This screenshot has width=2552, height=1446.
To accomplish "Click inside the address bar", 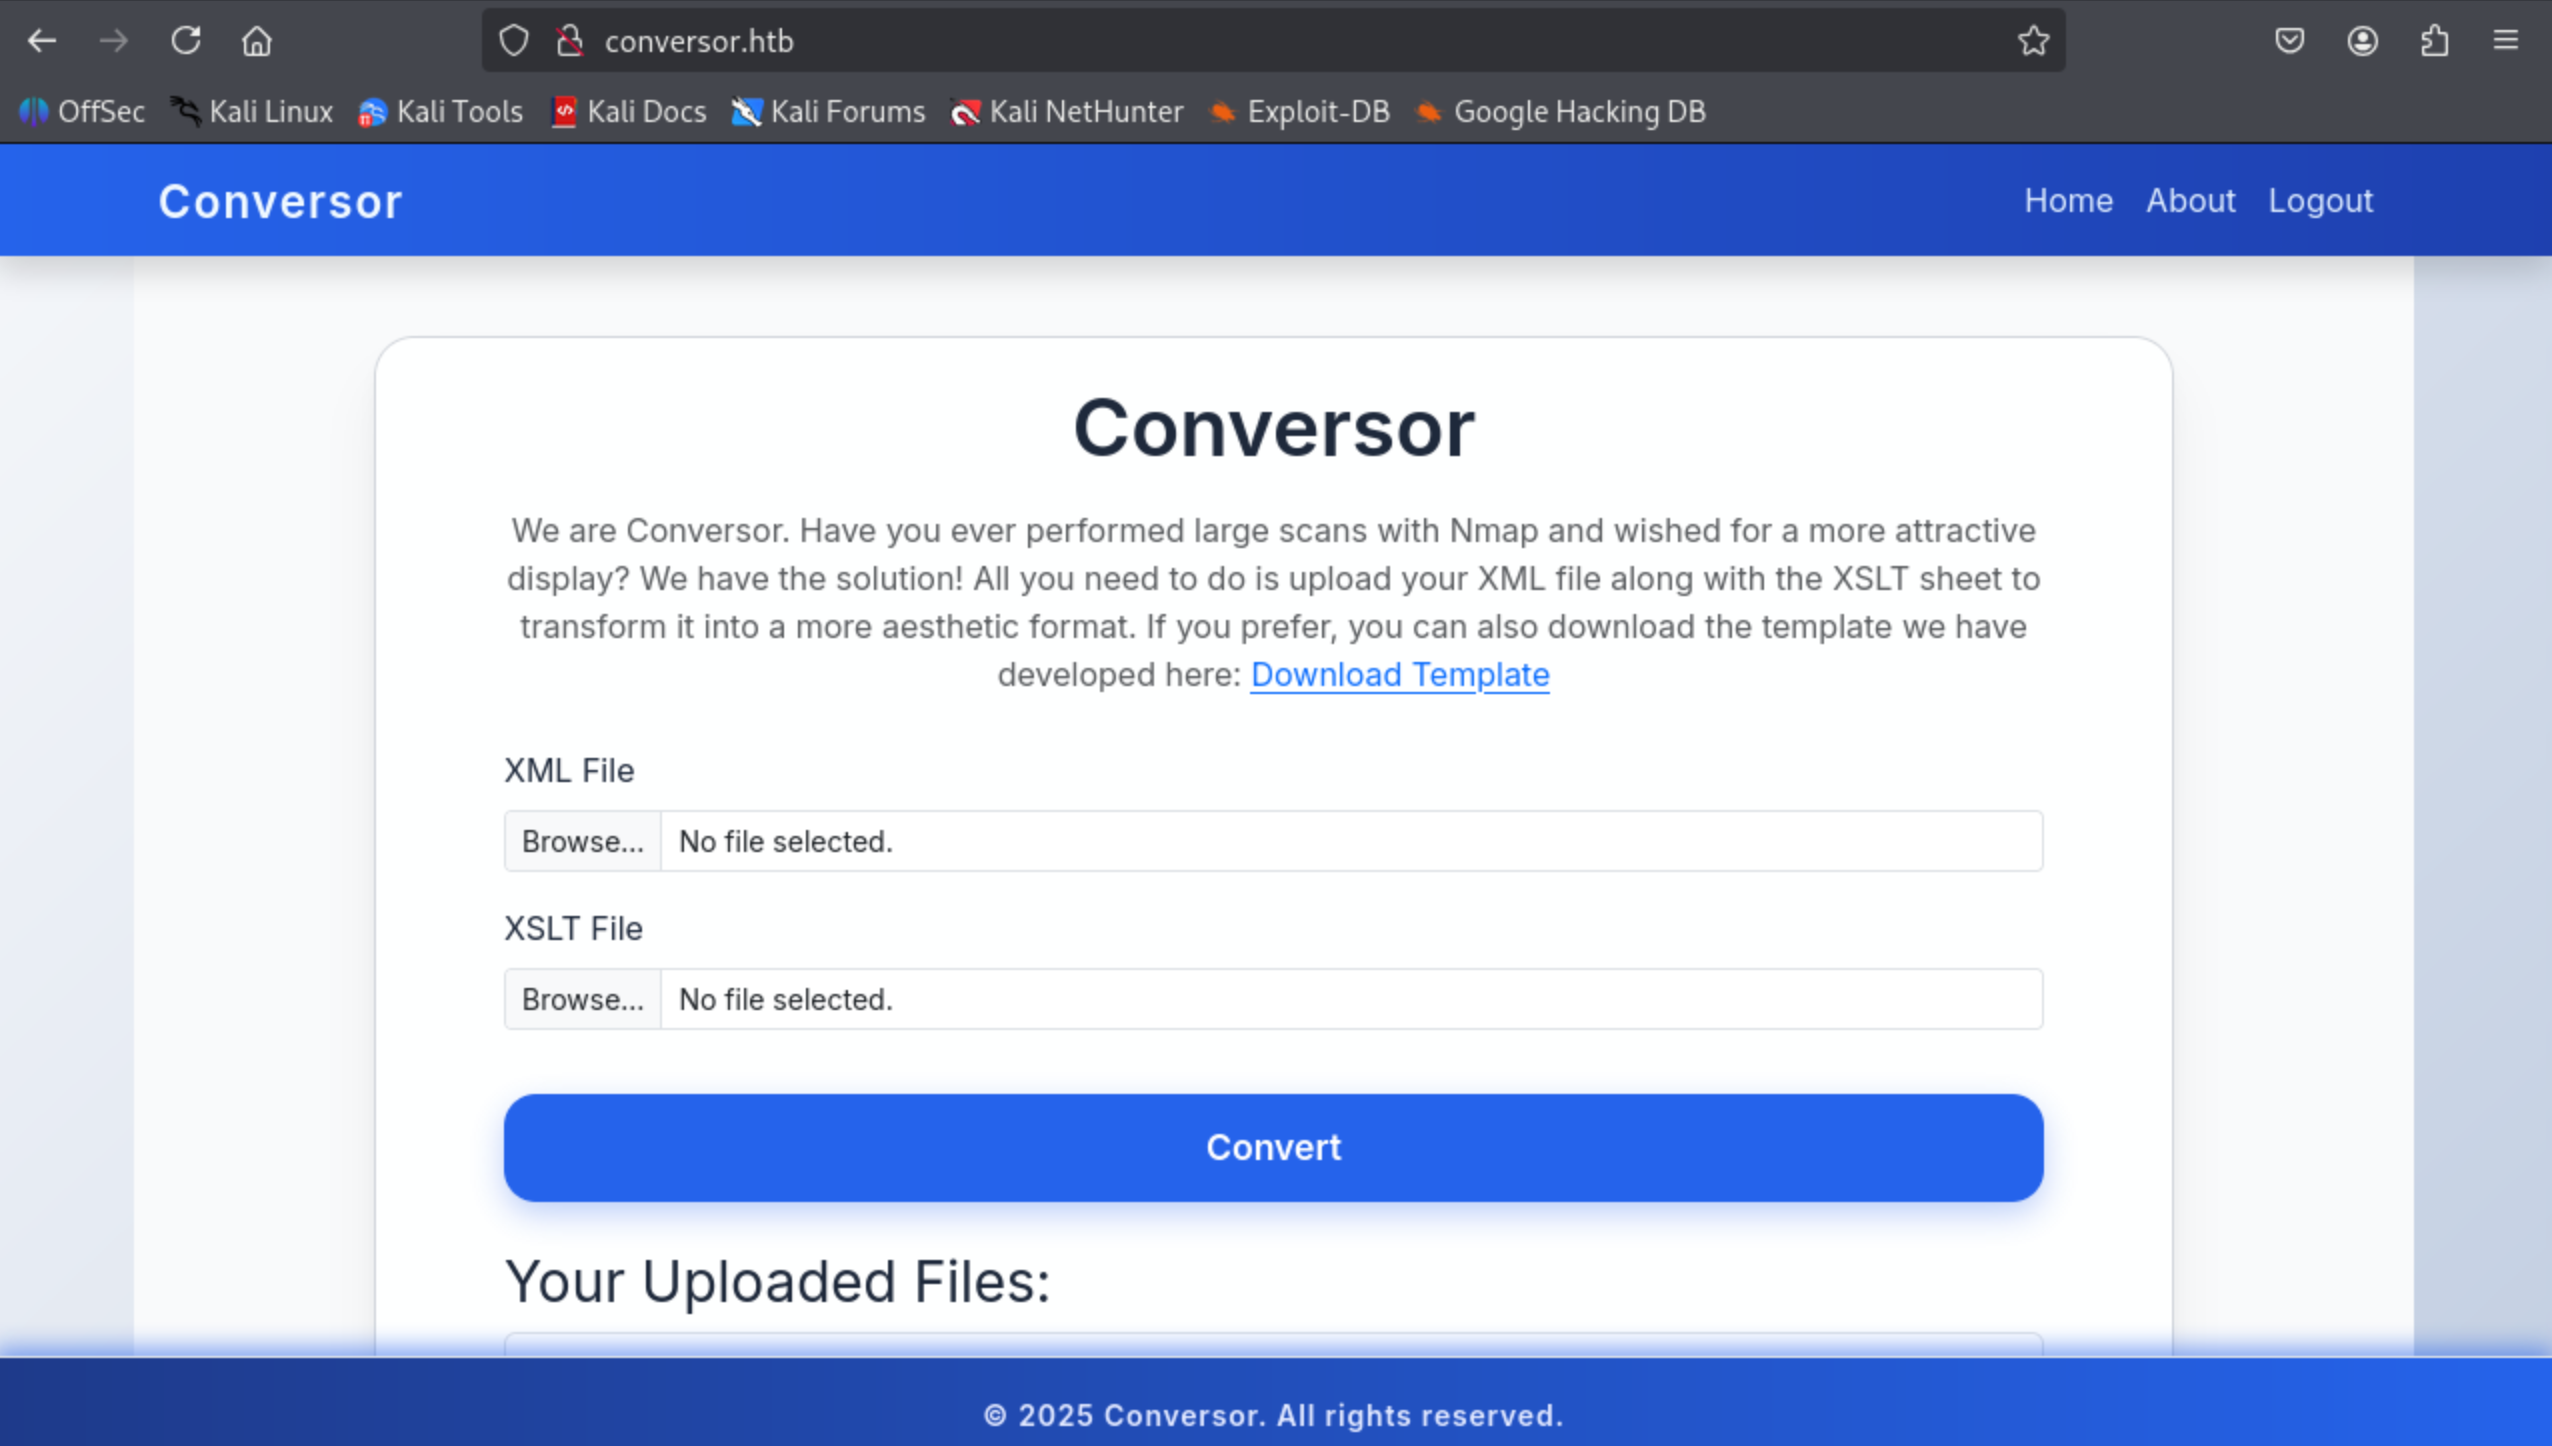I will pyautogui.click(x=1200, y=40).
